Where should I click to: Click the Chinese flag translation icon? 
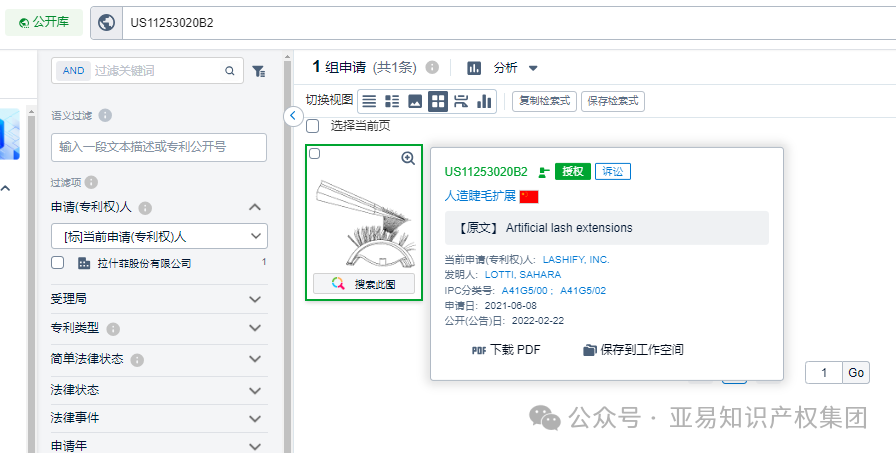(529, 197)
